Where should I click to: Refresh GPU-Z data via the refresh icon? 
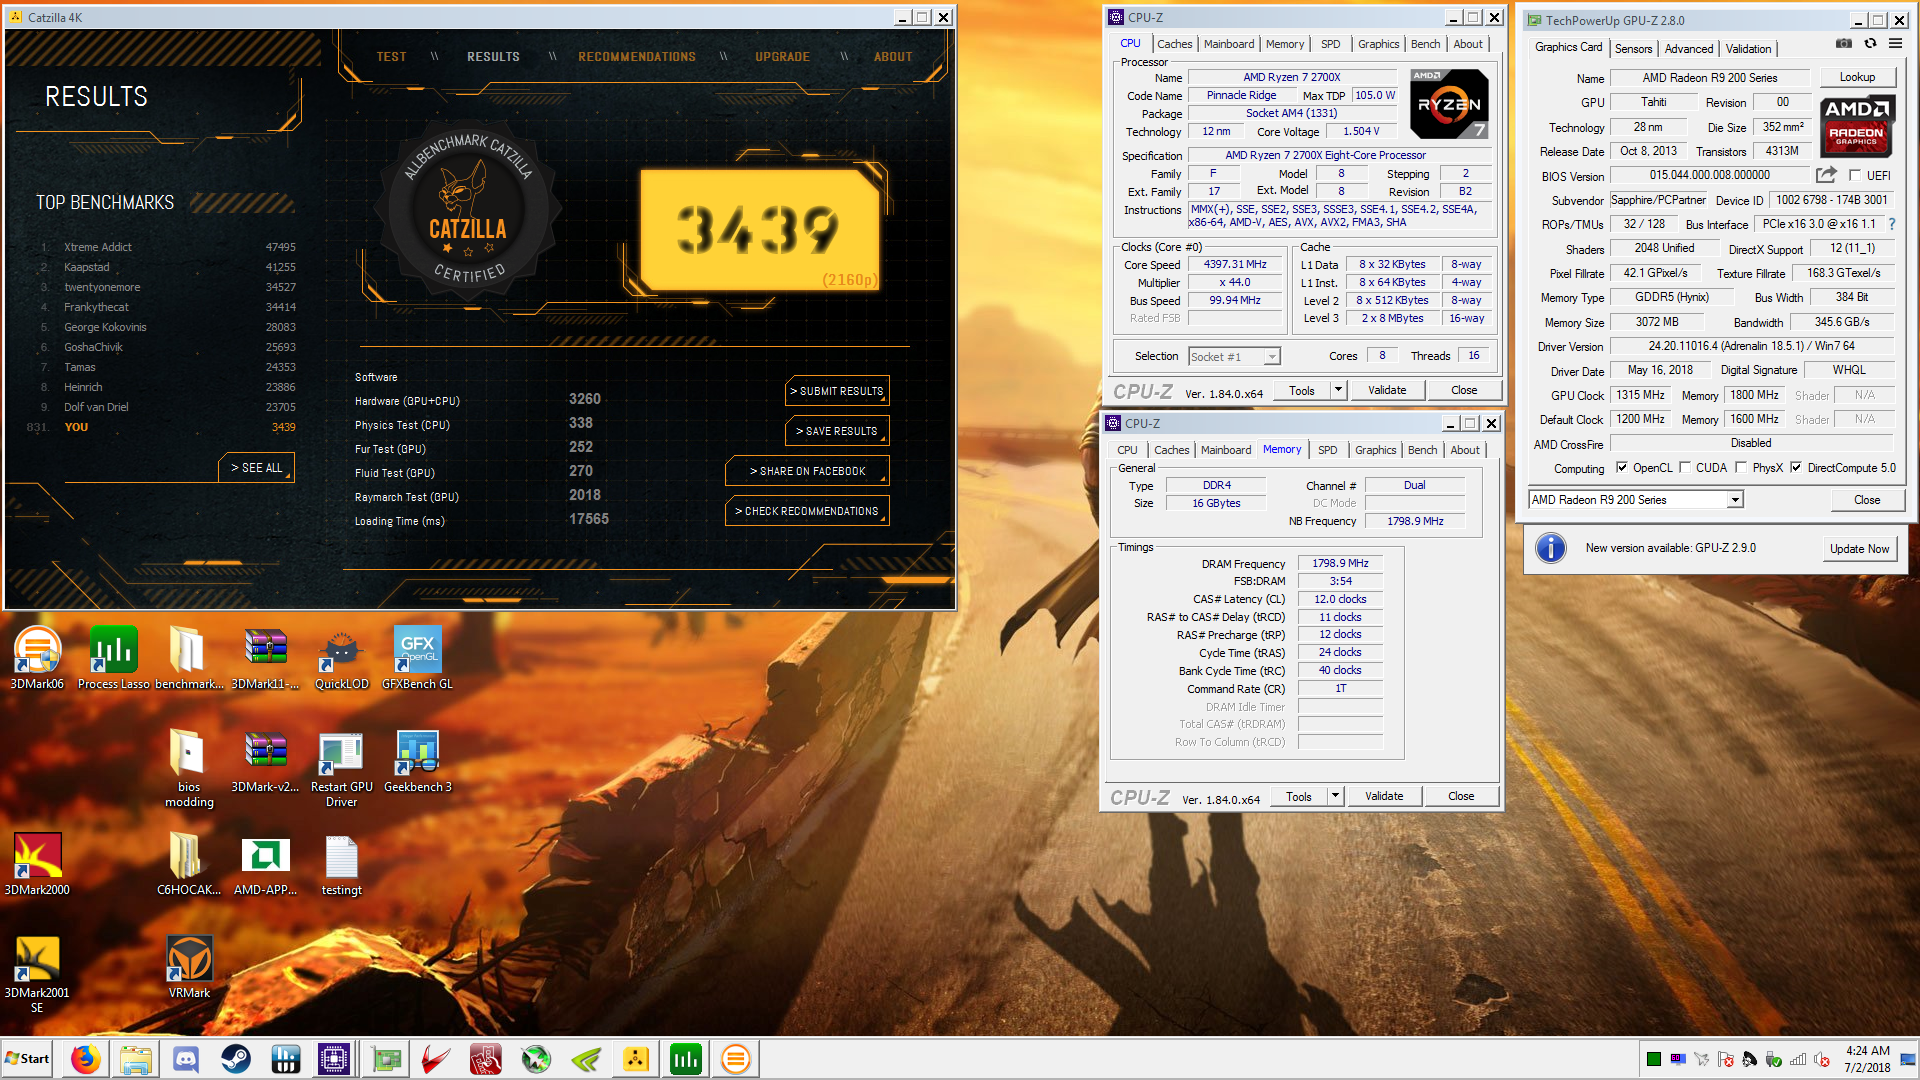[1870, 44]
